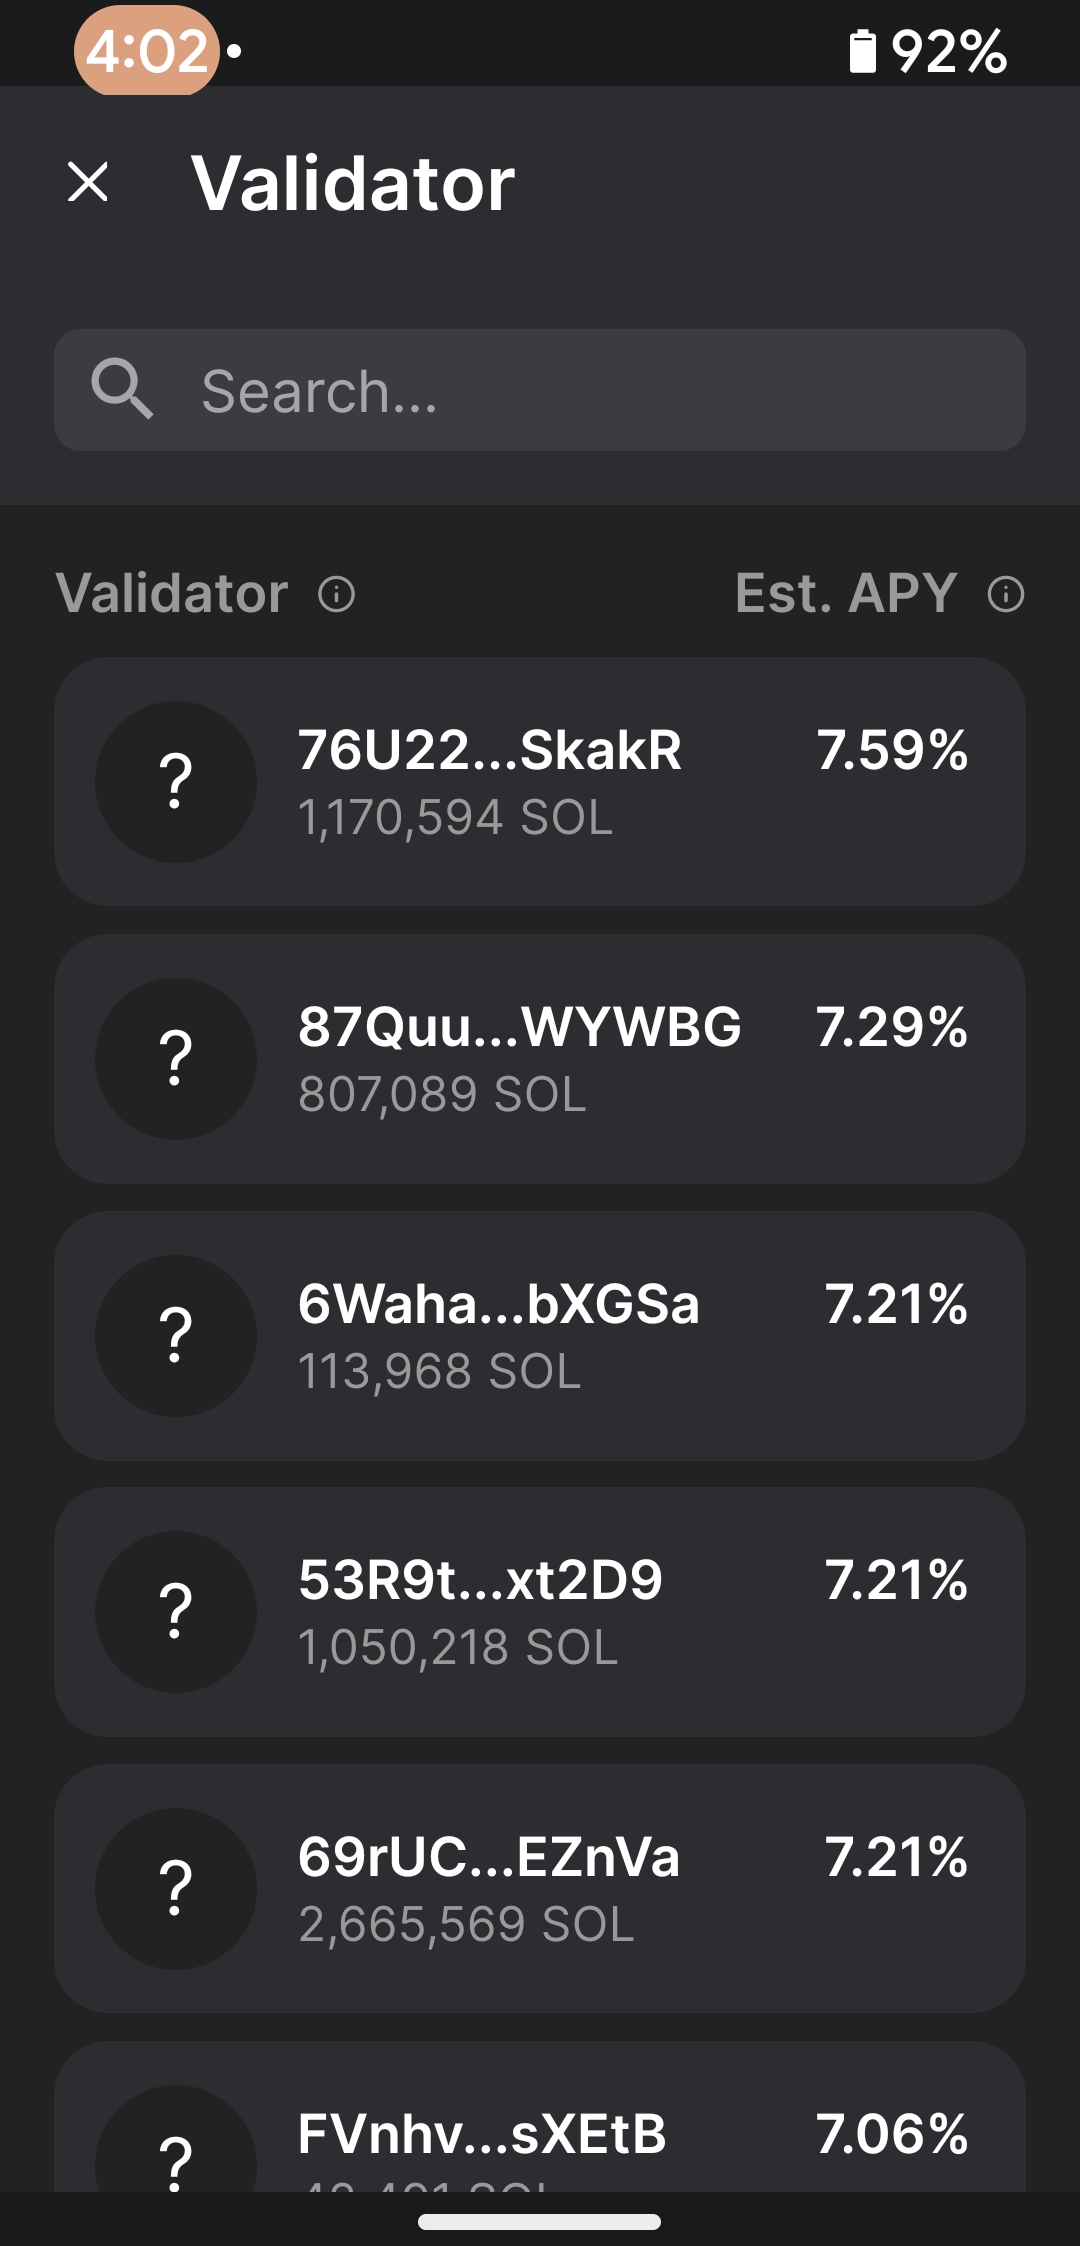Pick the FVnhv...sXEtB validator entry
Viewport: 1080px width, 2246px height.
pyautogui.click(x=540, y=2116)
